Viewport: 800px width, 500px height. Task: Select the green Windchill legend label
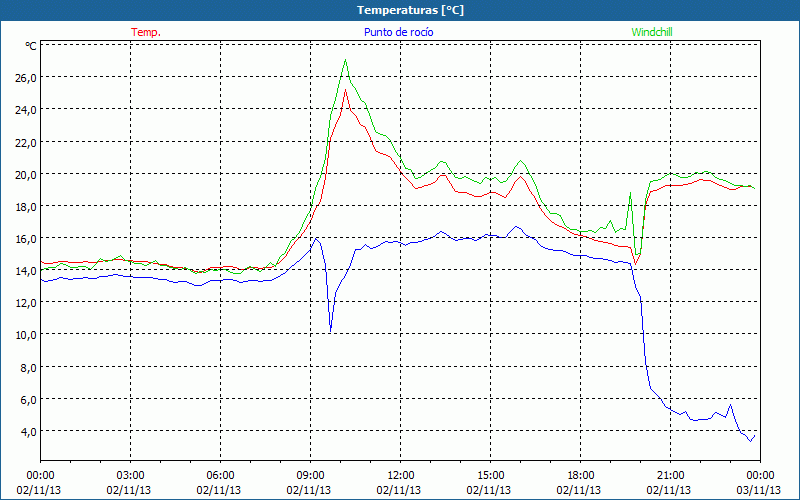coord(652,32)
